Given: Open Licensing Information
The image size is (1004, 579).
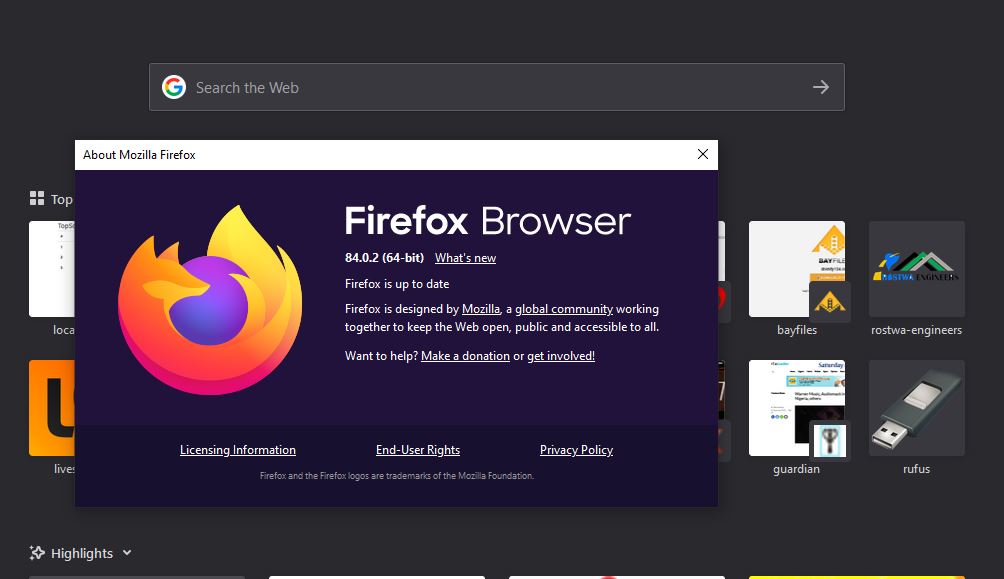Looking at the screenshot, I should coord(238,450).
